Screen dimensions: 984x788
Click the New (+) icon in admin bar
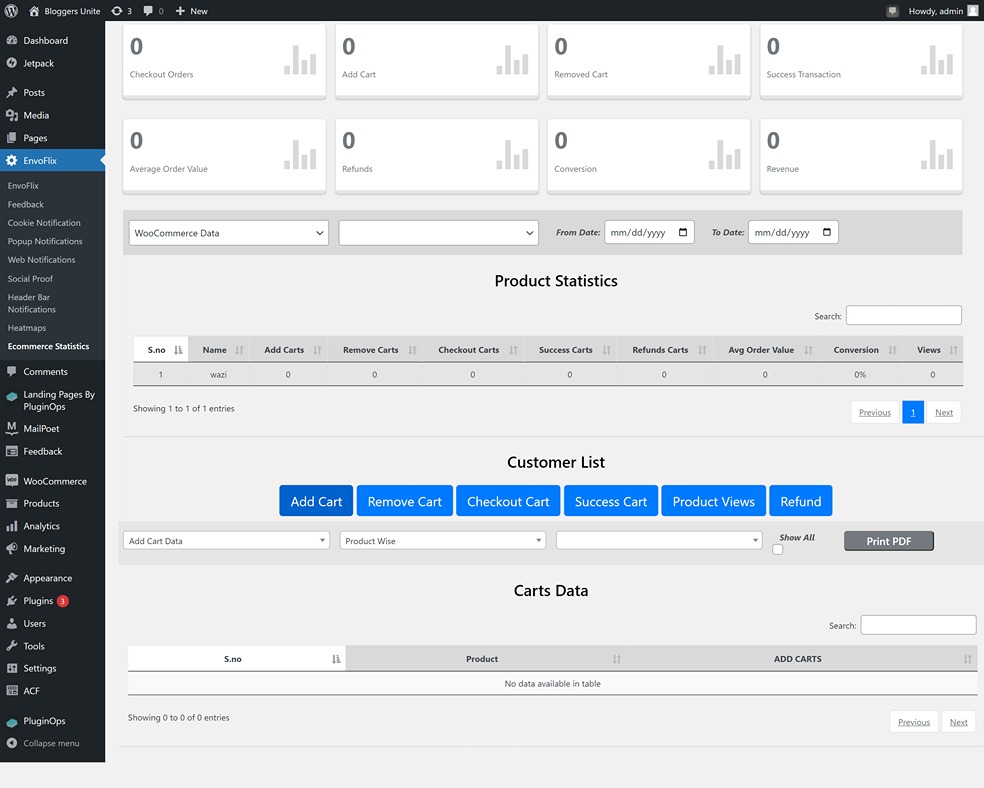point(178,11)
